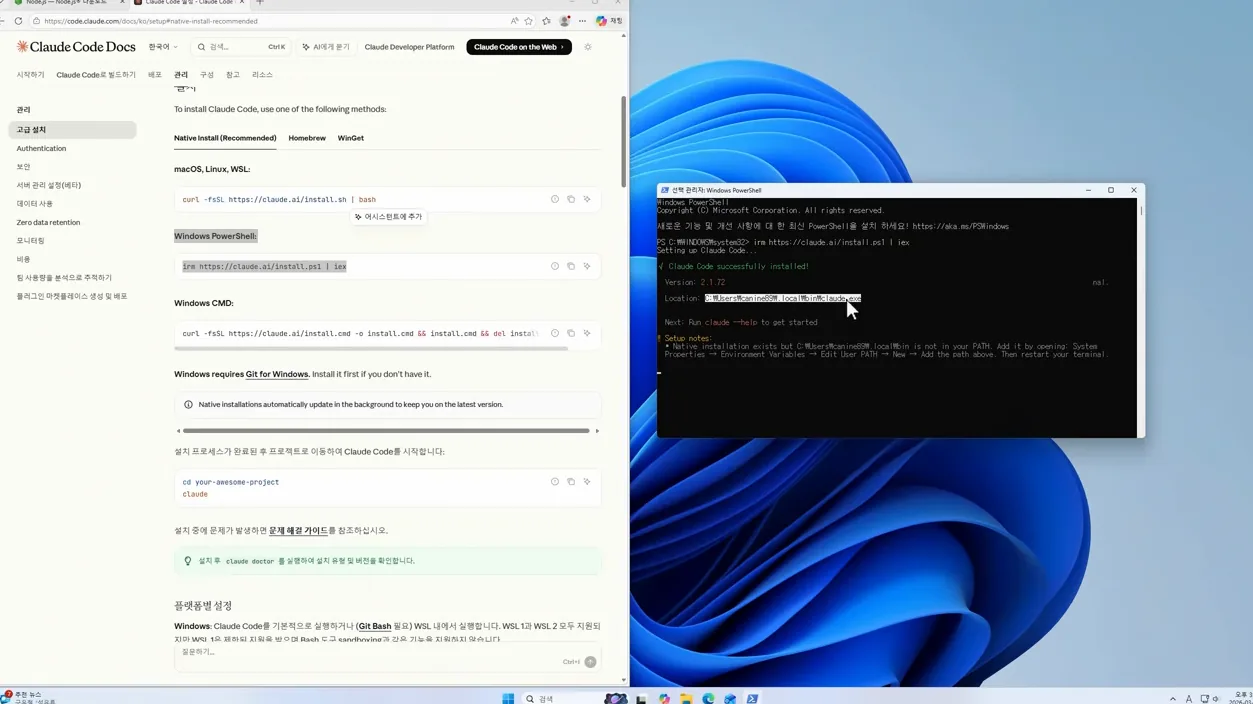Open the 문제 해결 가이드 link
The height and width of the screenshot is (704, 1253).
[298, 530]
